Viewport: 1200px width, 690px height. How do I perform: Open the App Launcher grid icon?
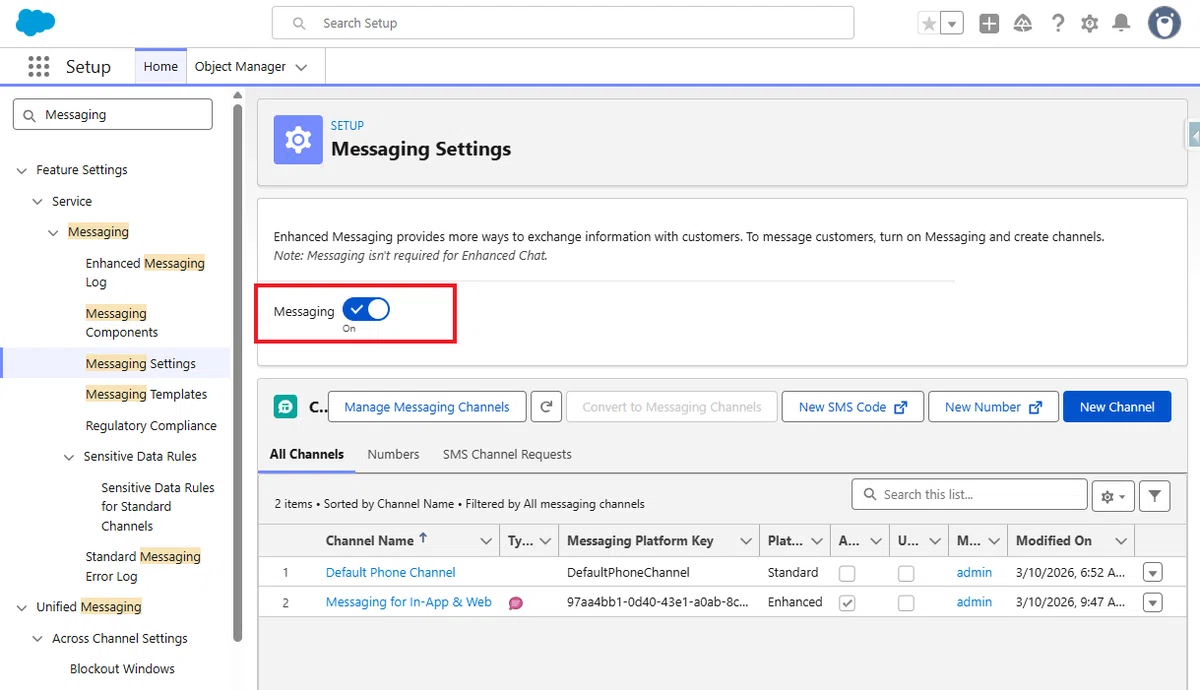[x=39, y=67]
